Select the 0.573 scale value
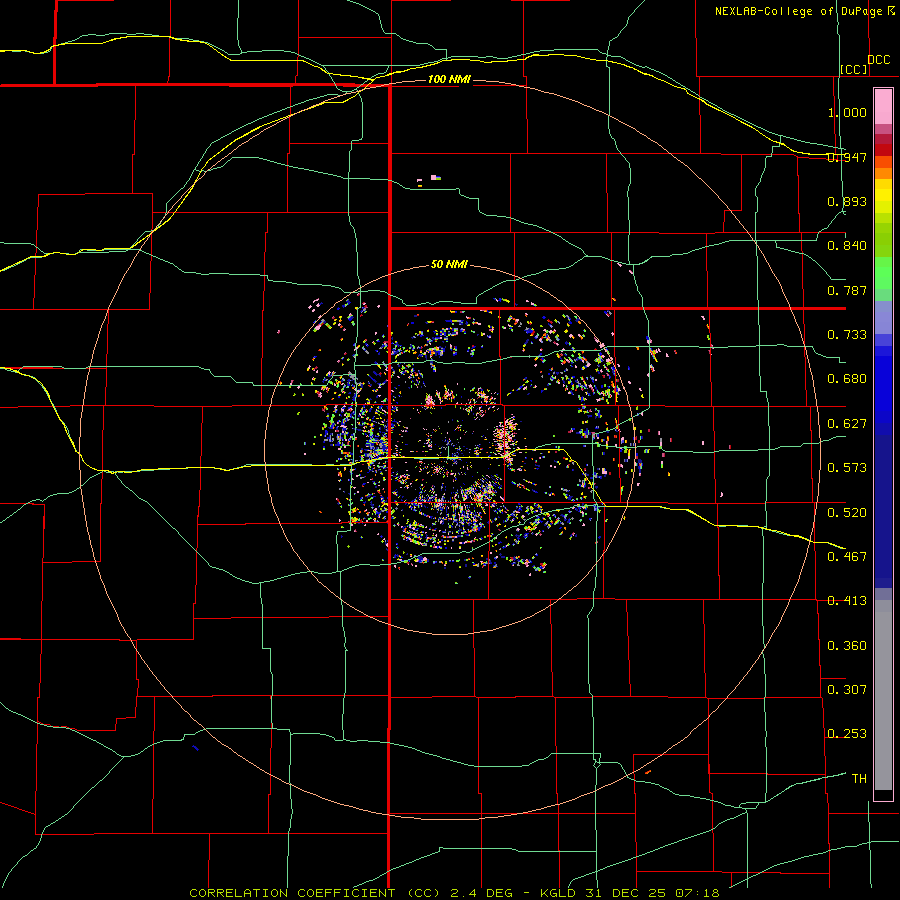The width and height of the screenshot is (900, 900). 847,468
